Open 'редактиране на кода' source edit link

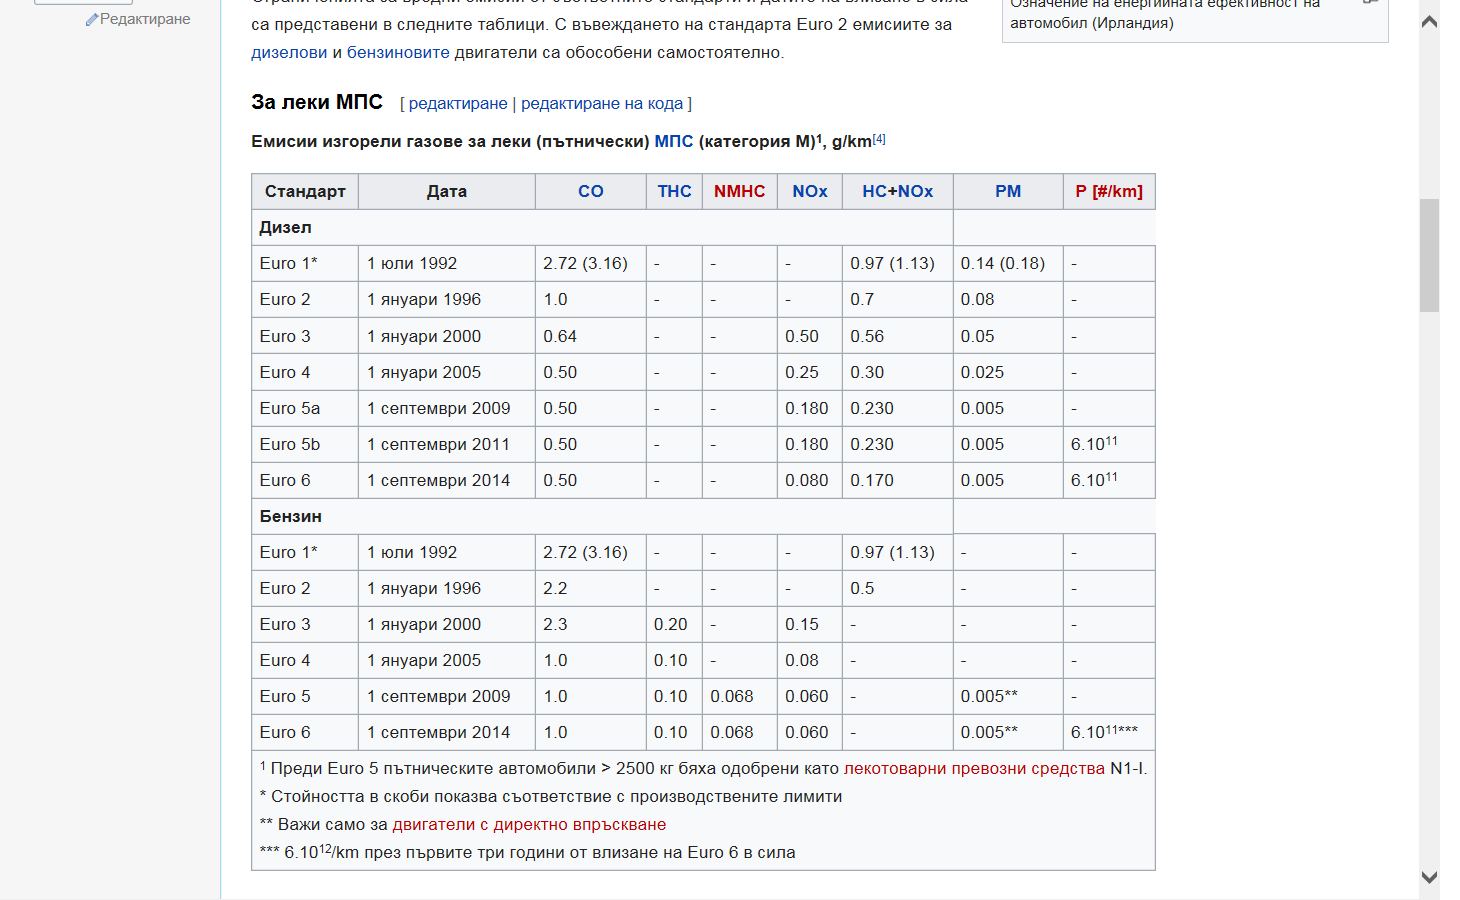coord(602,103)
